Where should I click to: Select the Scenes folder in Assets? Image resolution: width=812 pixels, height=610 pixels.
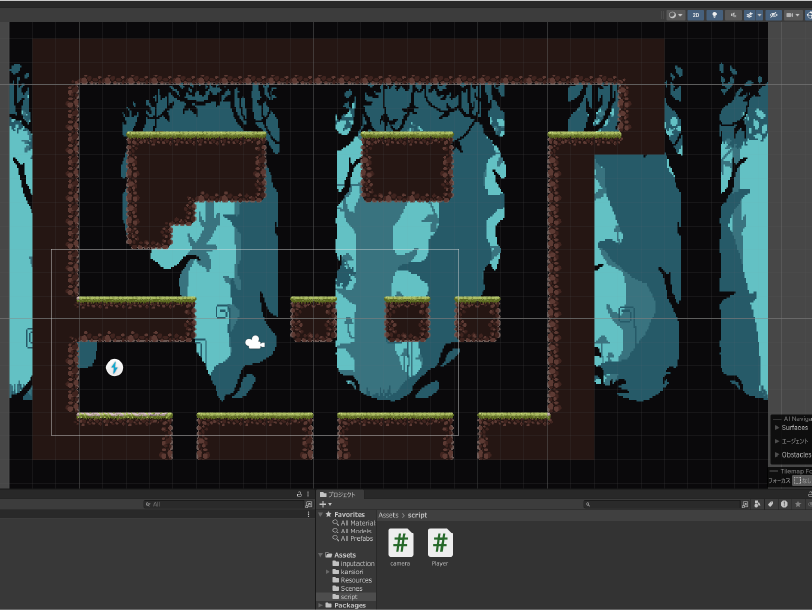coord(351,588)
